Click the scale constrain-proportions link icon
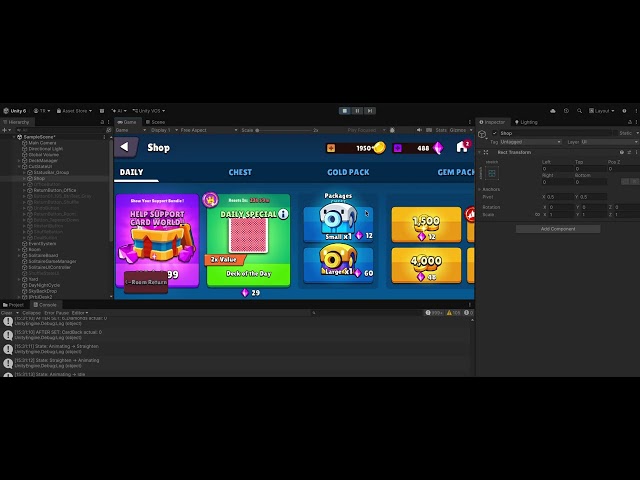Viewport: 640px width, 480px height. click(x=537, y=214)
